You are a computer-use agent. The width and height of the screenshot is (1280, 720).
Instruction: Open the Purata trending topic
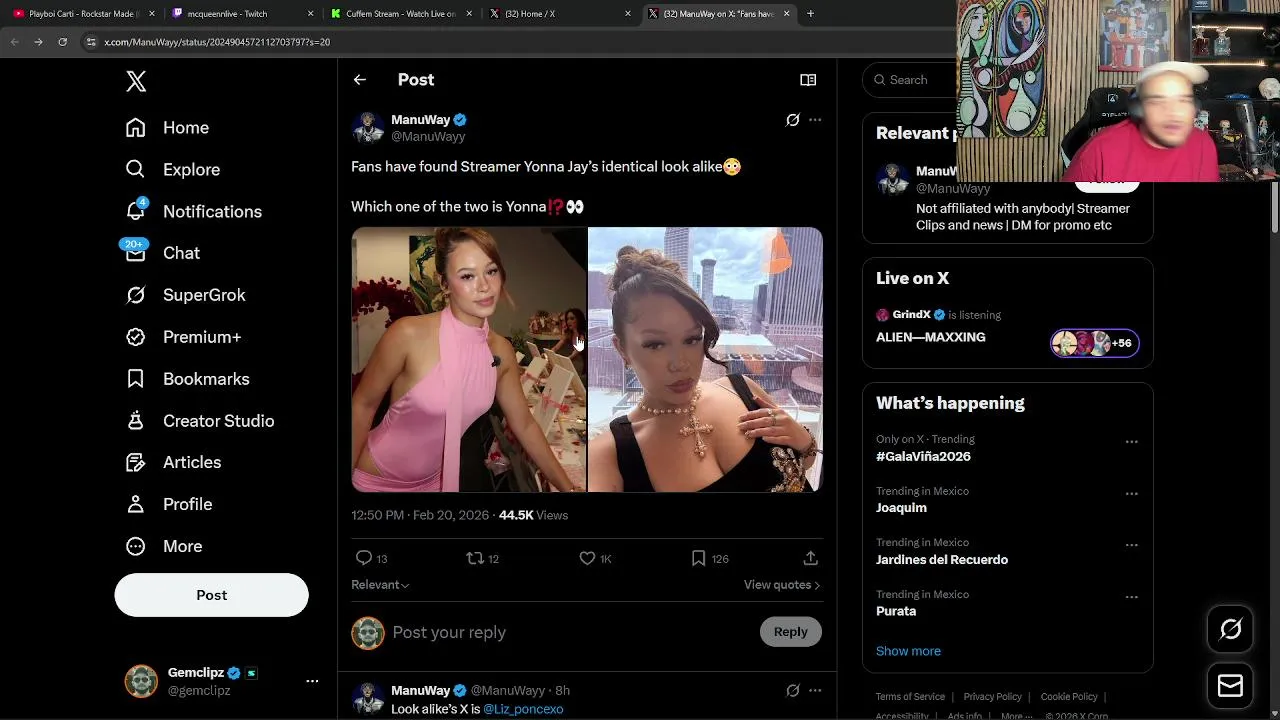point(896,611)
